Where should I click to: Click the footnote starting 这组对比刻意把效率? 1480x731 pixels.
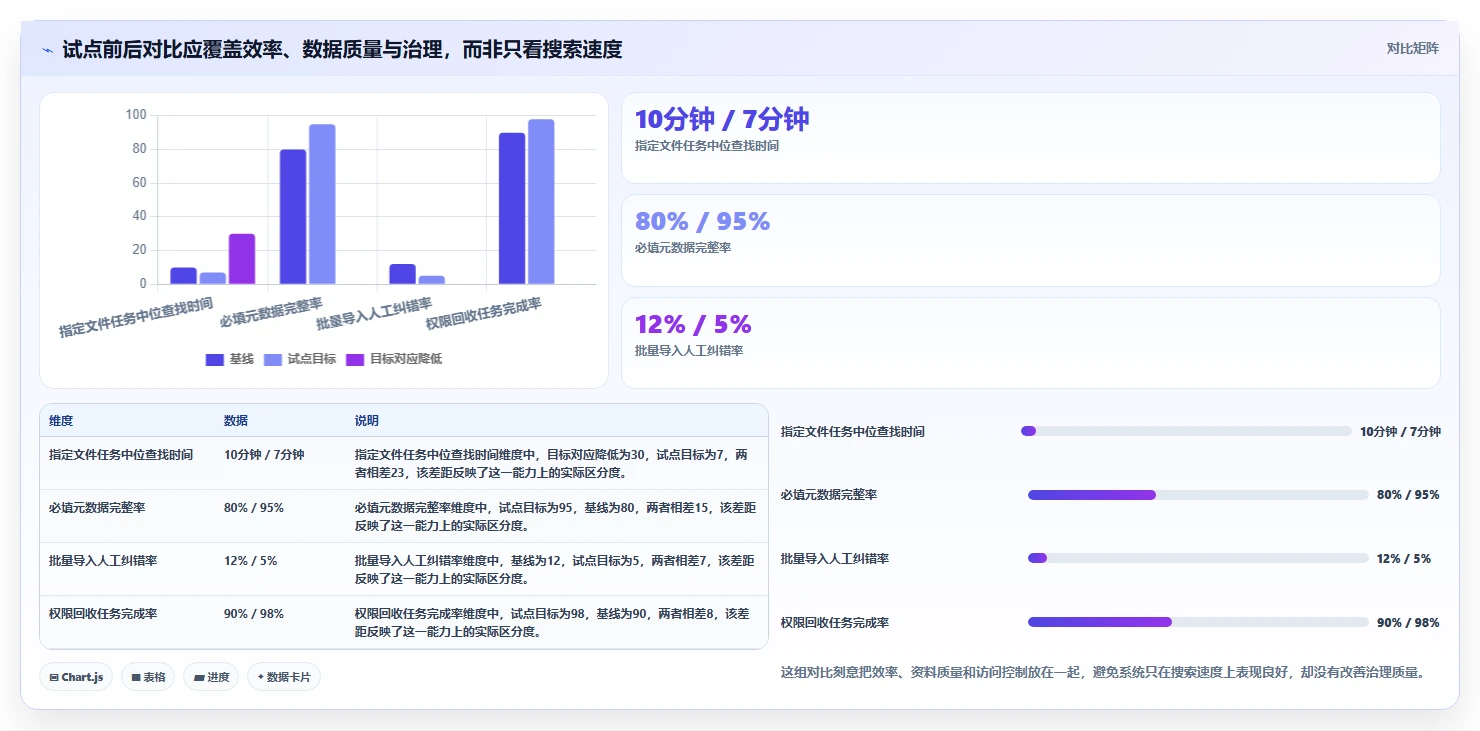1103,672
